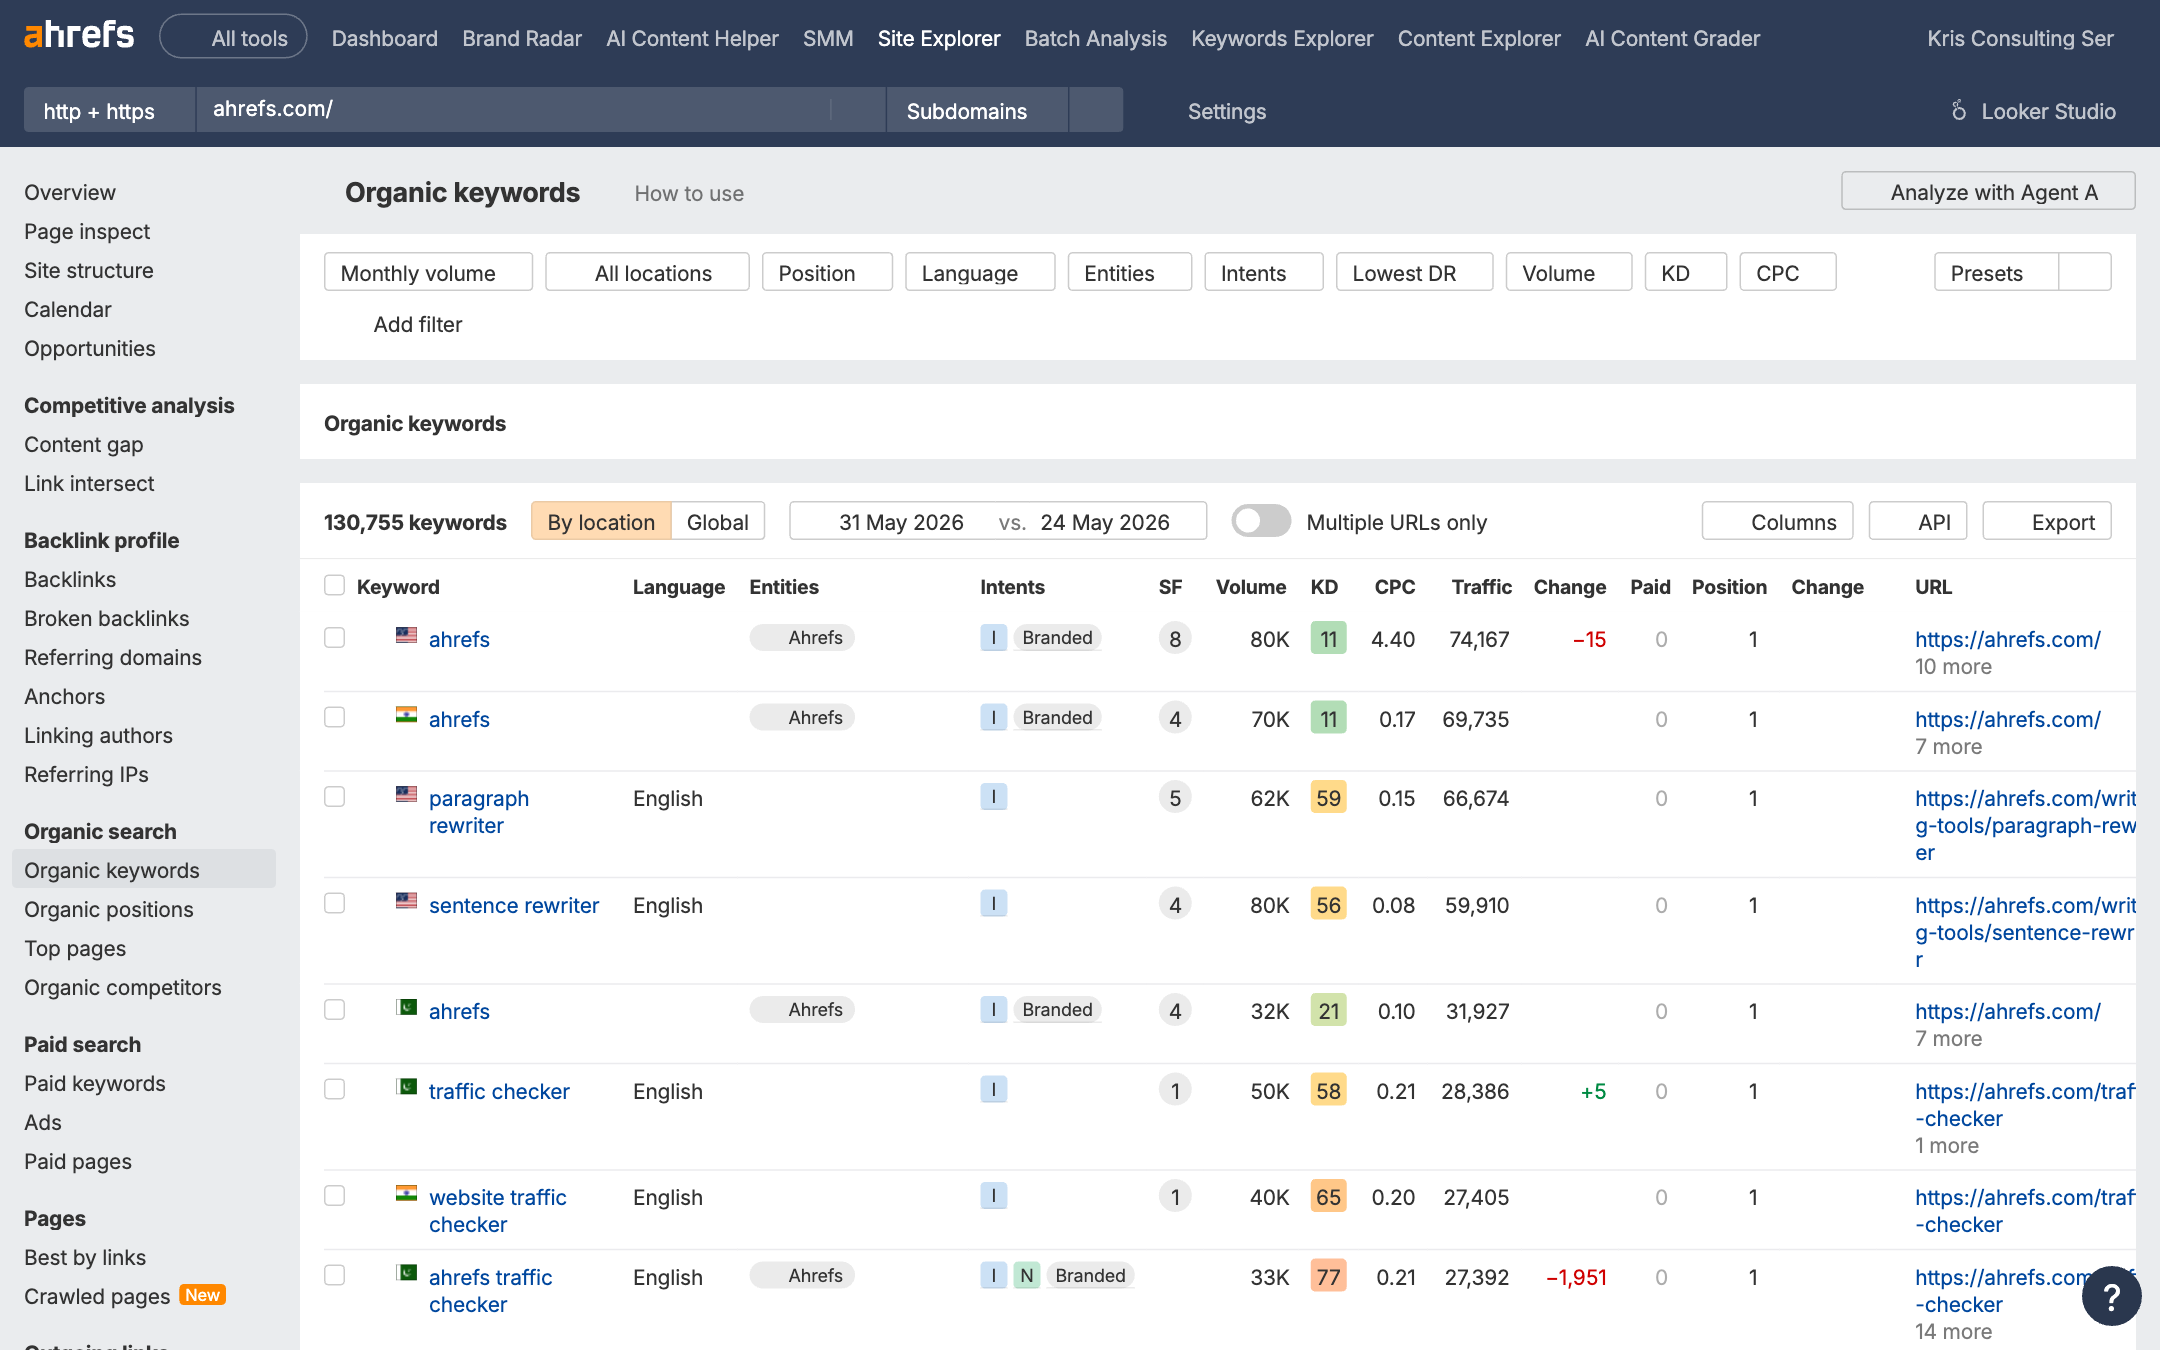Screen dimensions: 2160x1350
Task: Check the box for ahrefs row with 70K volume
Action: coord(334,717)
